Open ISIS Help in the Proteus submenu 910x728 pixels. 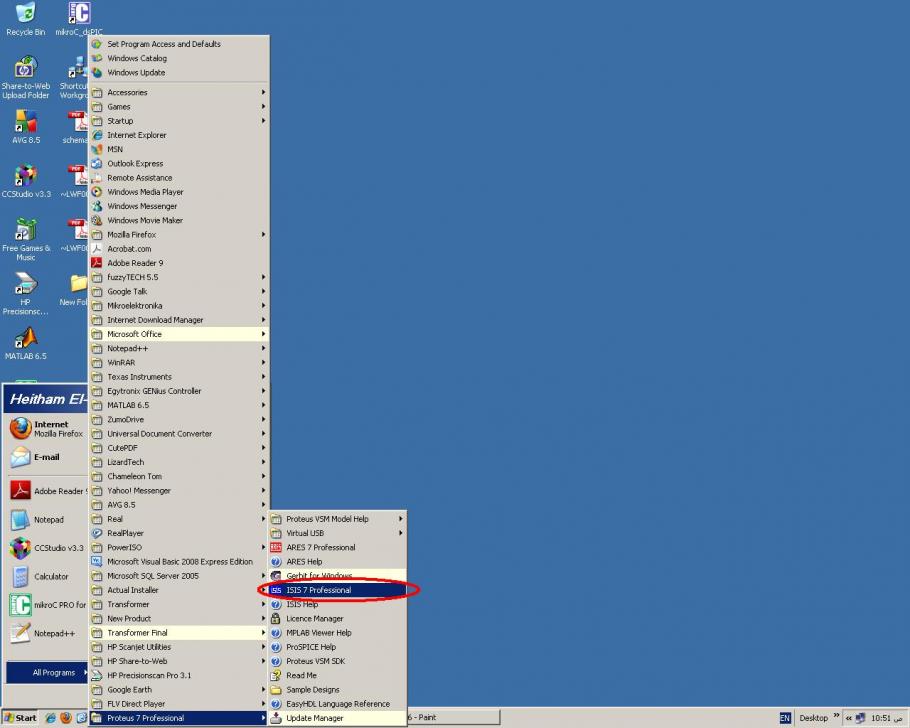337,604
